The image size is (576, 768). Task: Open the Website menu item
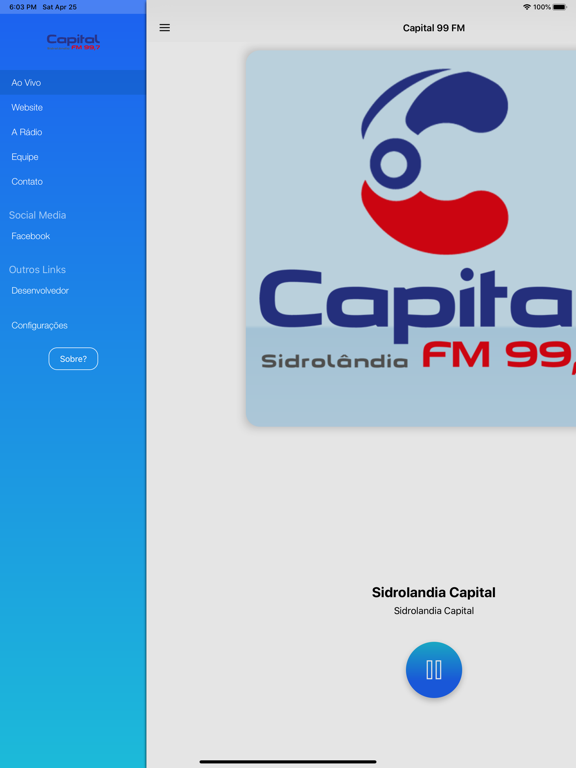tap(73, 107)
